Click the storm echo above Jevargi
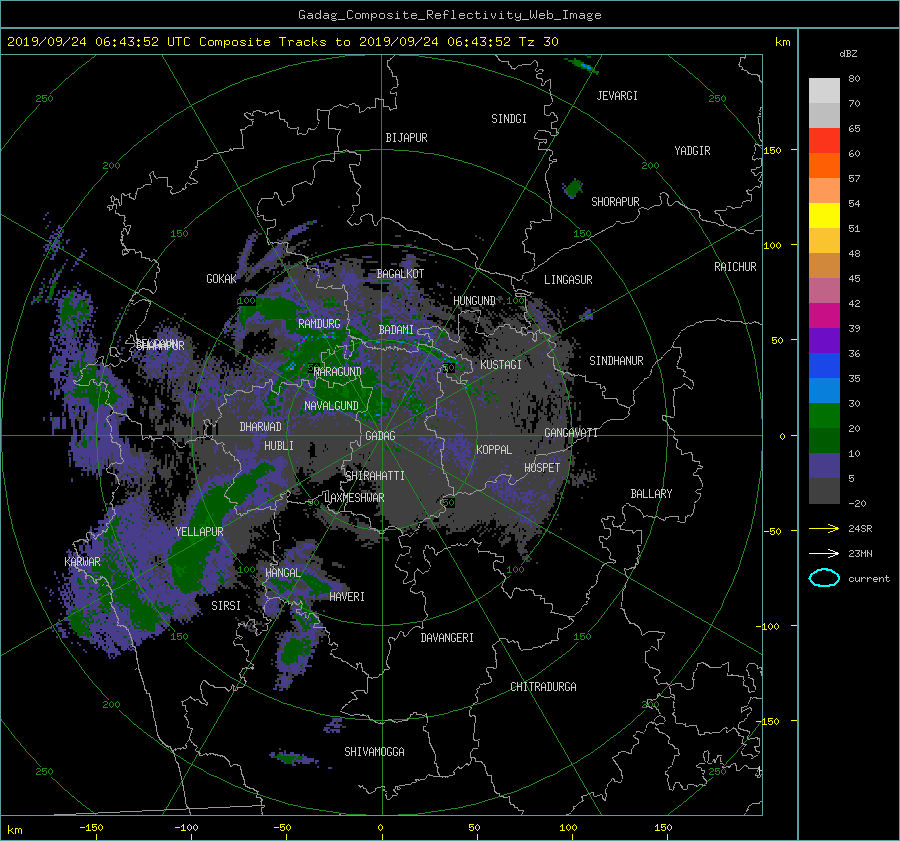Screen dimensions: 900x841 (582, 65)
